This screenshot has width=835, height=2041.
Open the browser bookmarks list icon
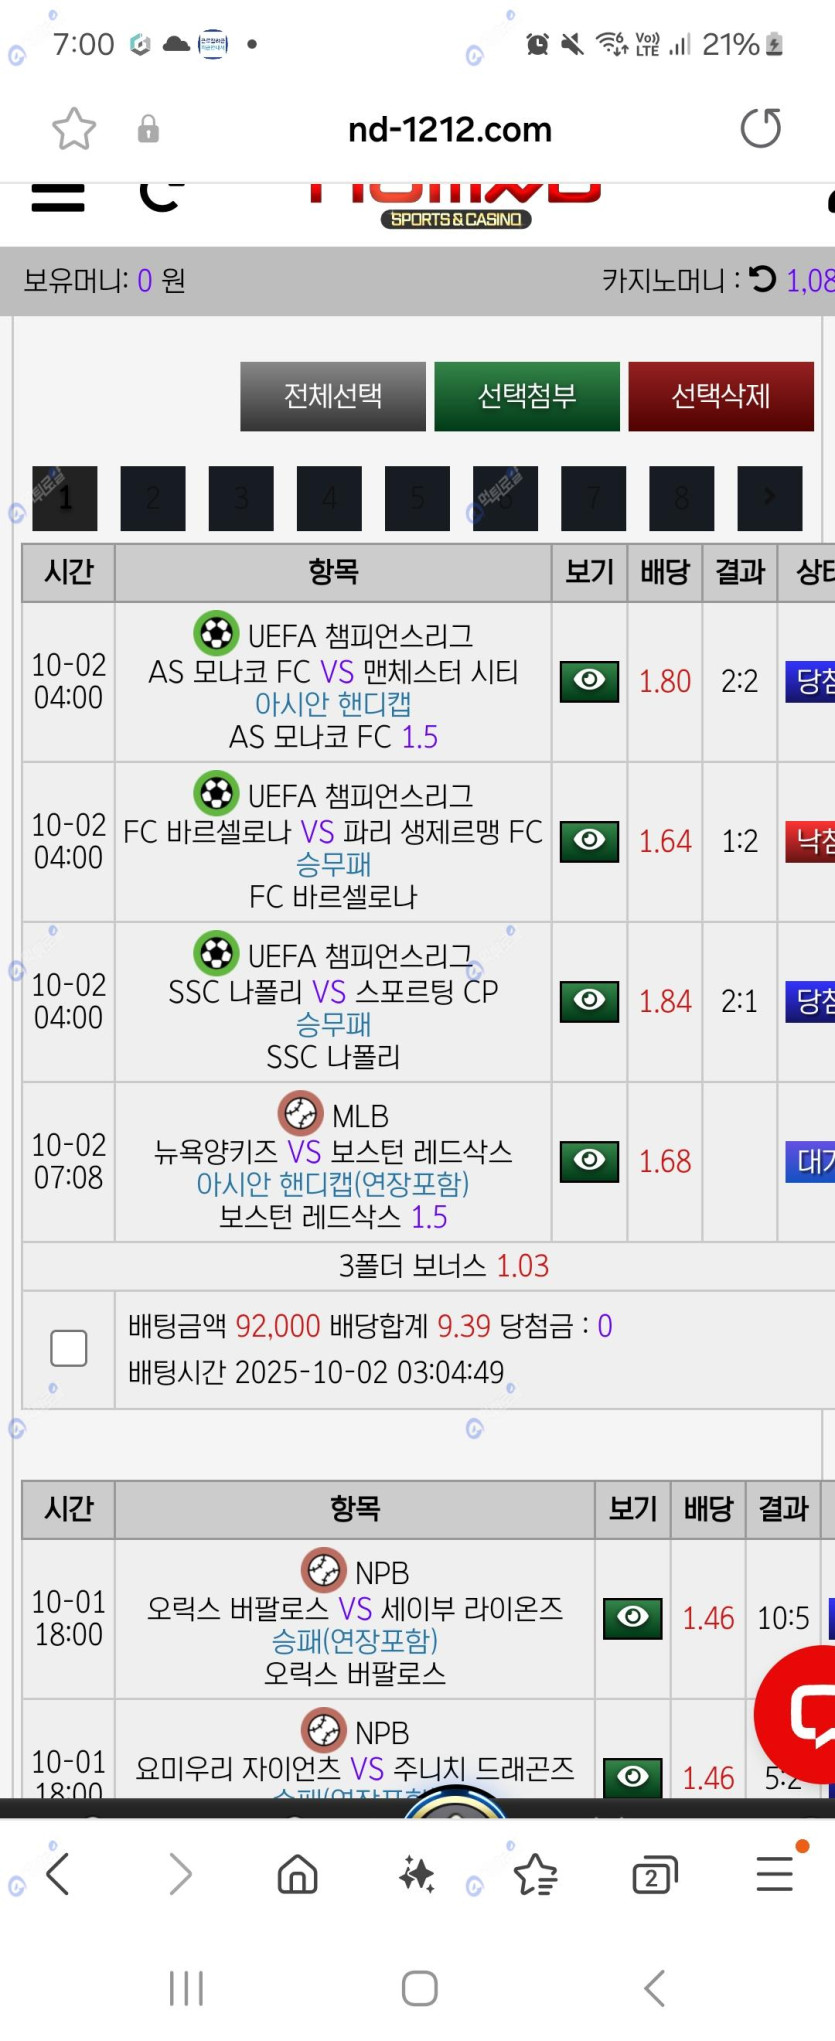coord(535,1875)
